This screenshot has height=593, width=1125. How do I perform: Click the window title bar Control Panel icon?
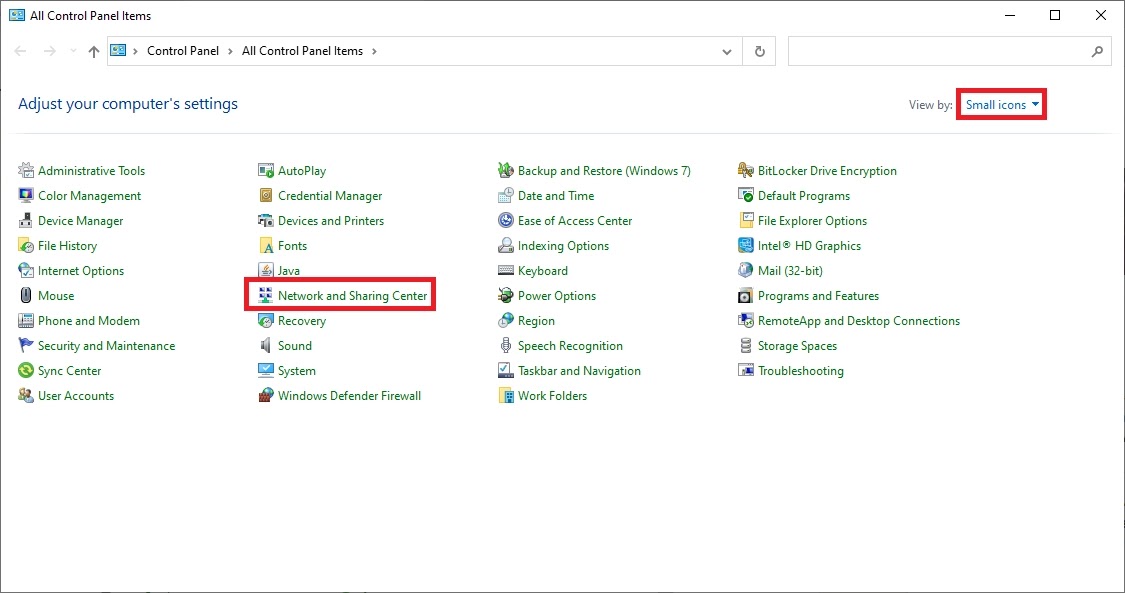tap(17, 15)
